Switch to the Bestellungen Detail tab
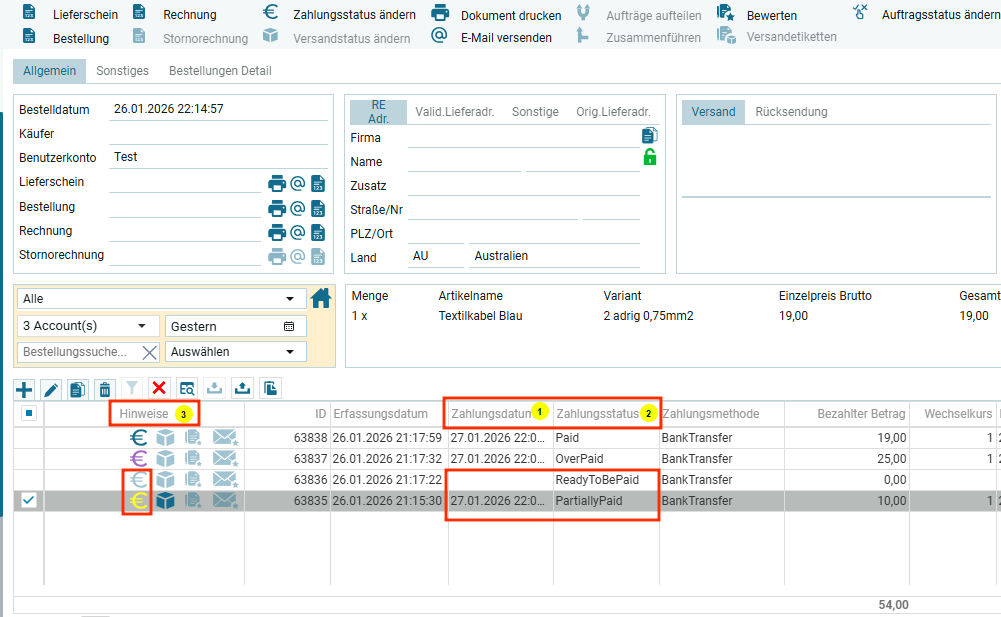The image size is (1001, 617). click(220, 71)
